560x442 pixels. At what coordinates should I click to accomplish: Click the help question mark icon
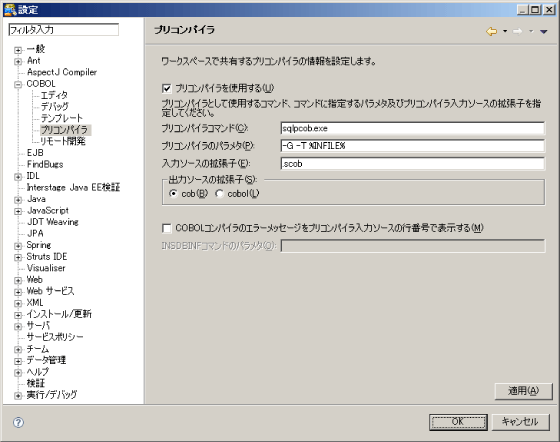(18, 423)
